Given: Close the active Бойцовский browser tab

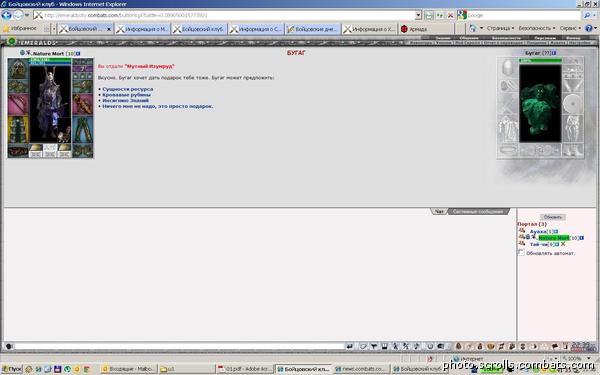Looking at the screenshot, I should click(109, 29).
